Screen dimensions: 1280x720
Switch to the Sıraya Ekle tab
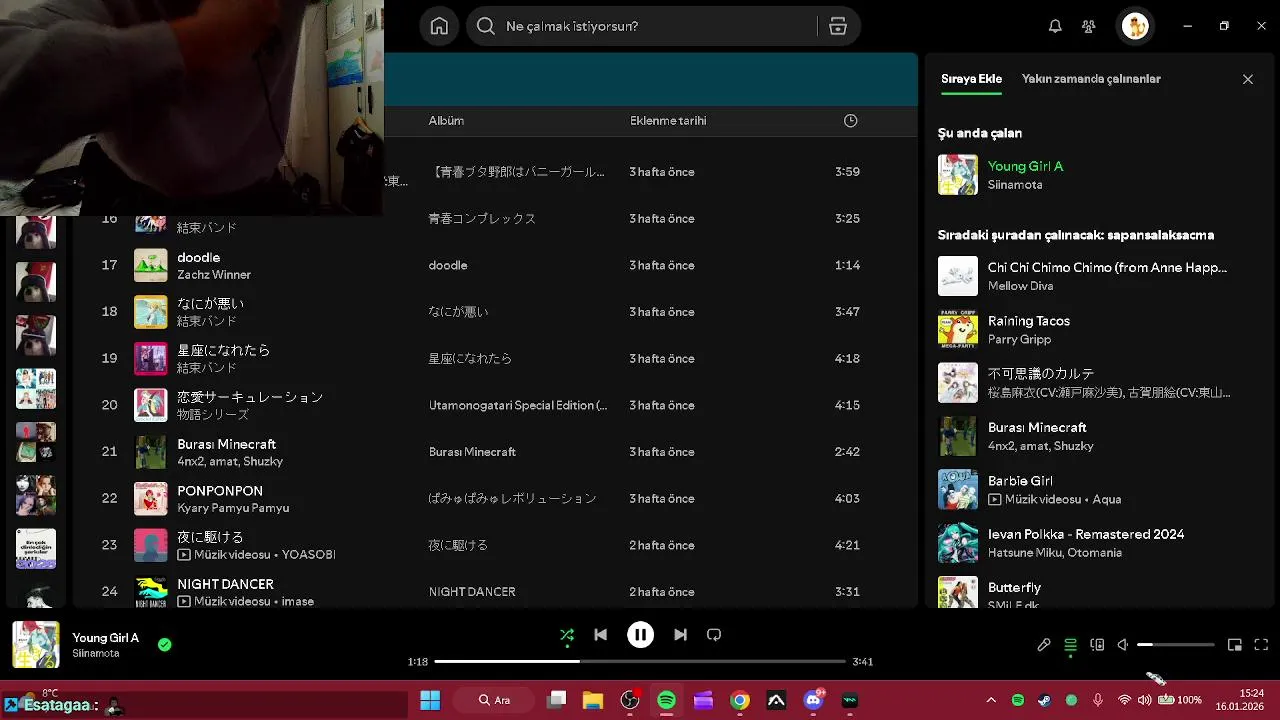pyautogui.click(x=971, y=79)
